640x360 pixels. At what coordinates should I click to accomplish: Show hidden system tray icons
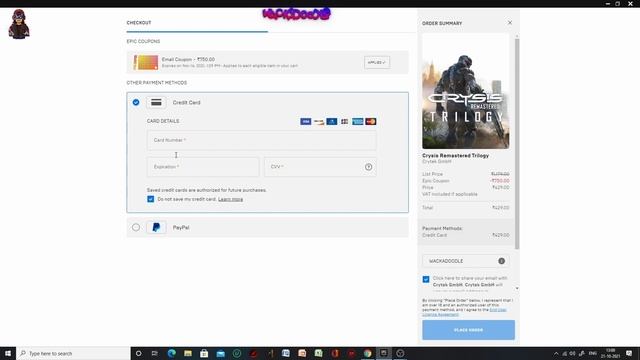click(556, 353)
